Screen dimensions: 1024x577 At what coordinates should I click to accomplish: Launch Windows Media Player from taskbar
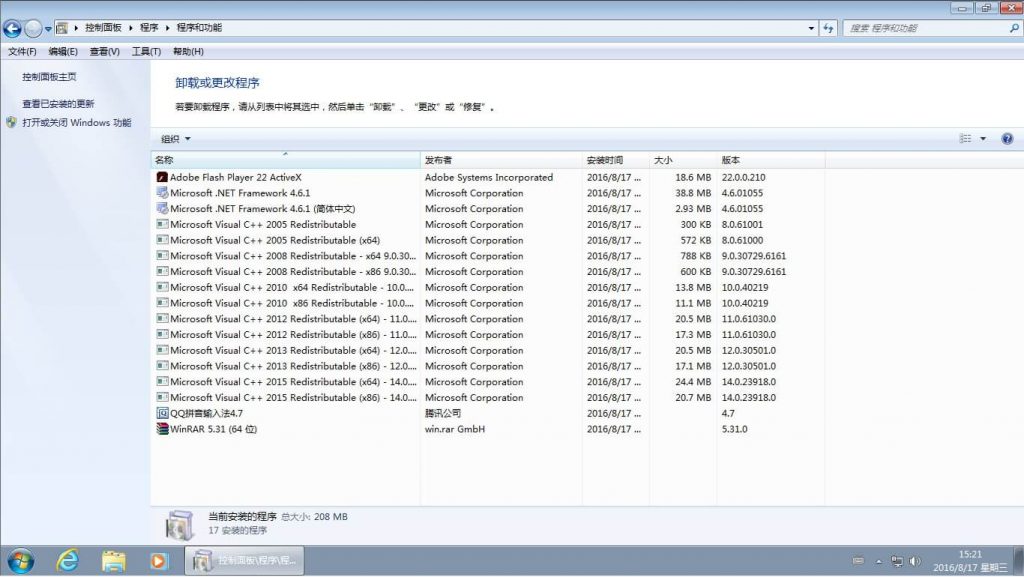point(159,561)
